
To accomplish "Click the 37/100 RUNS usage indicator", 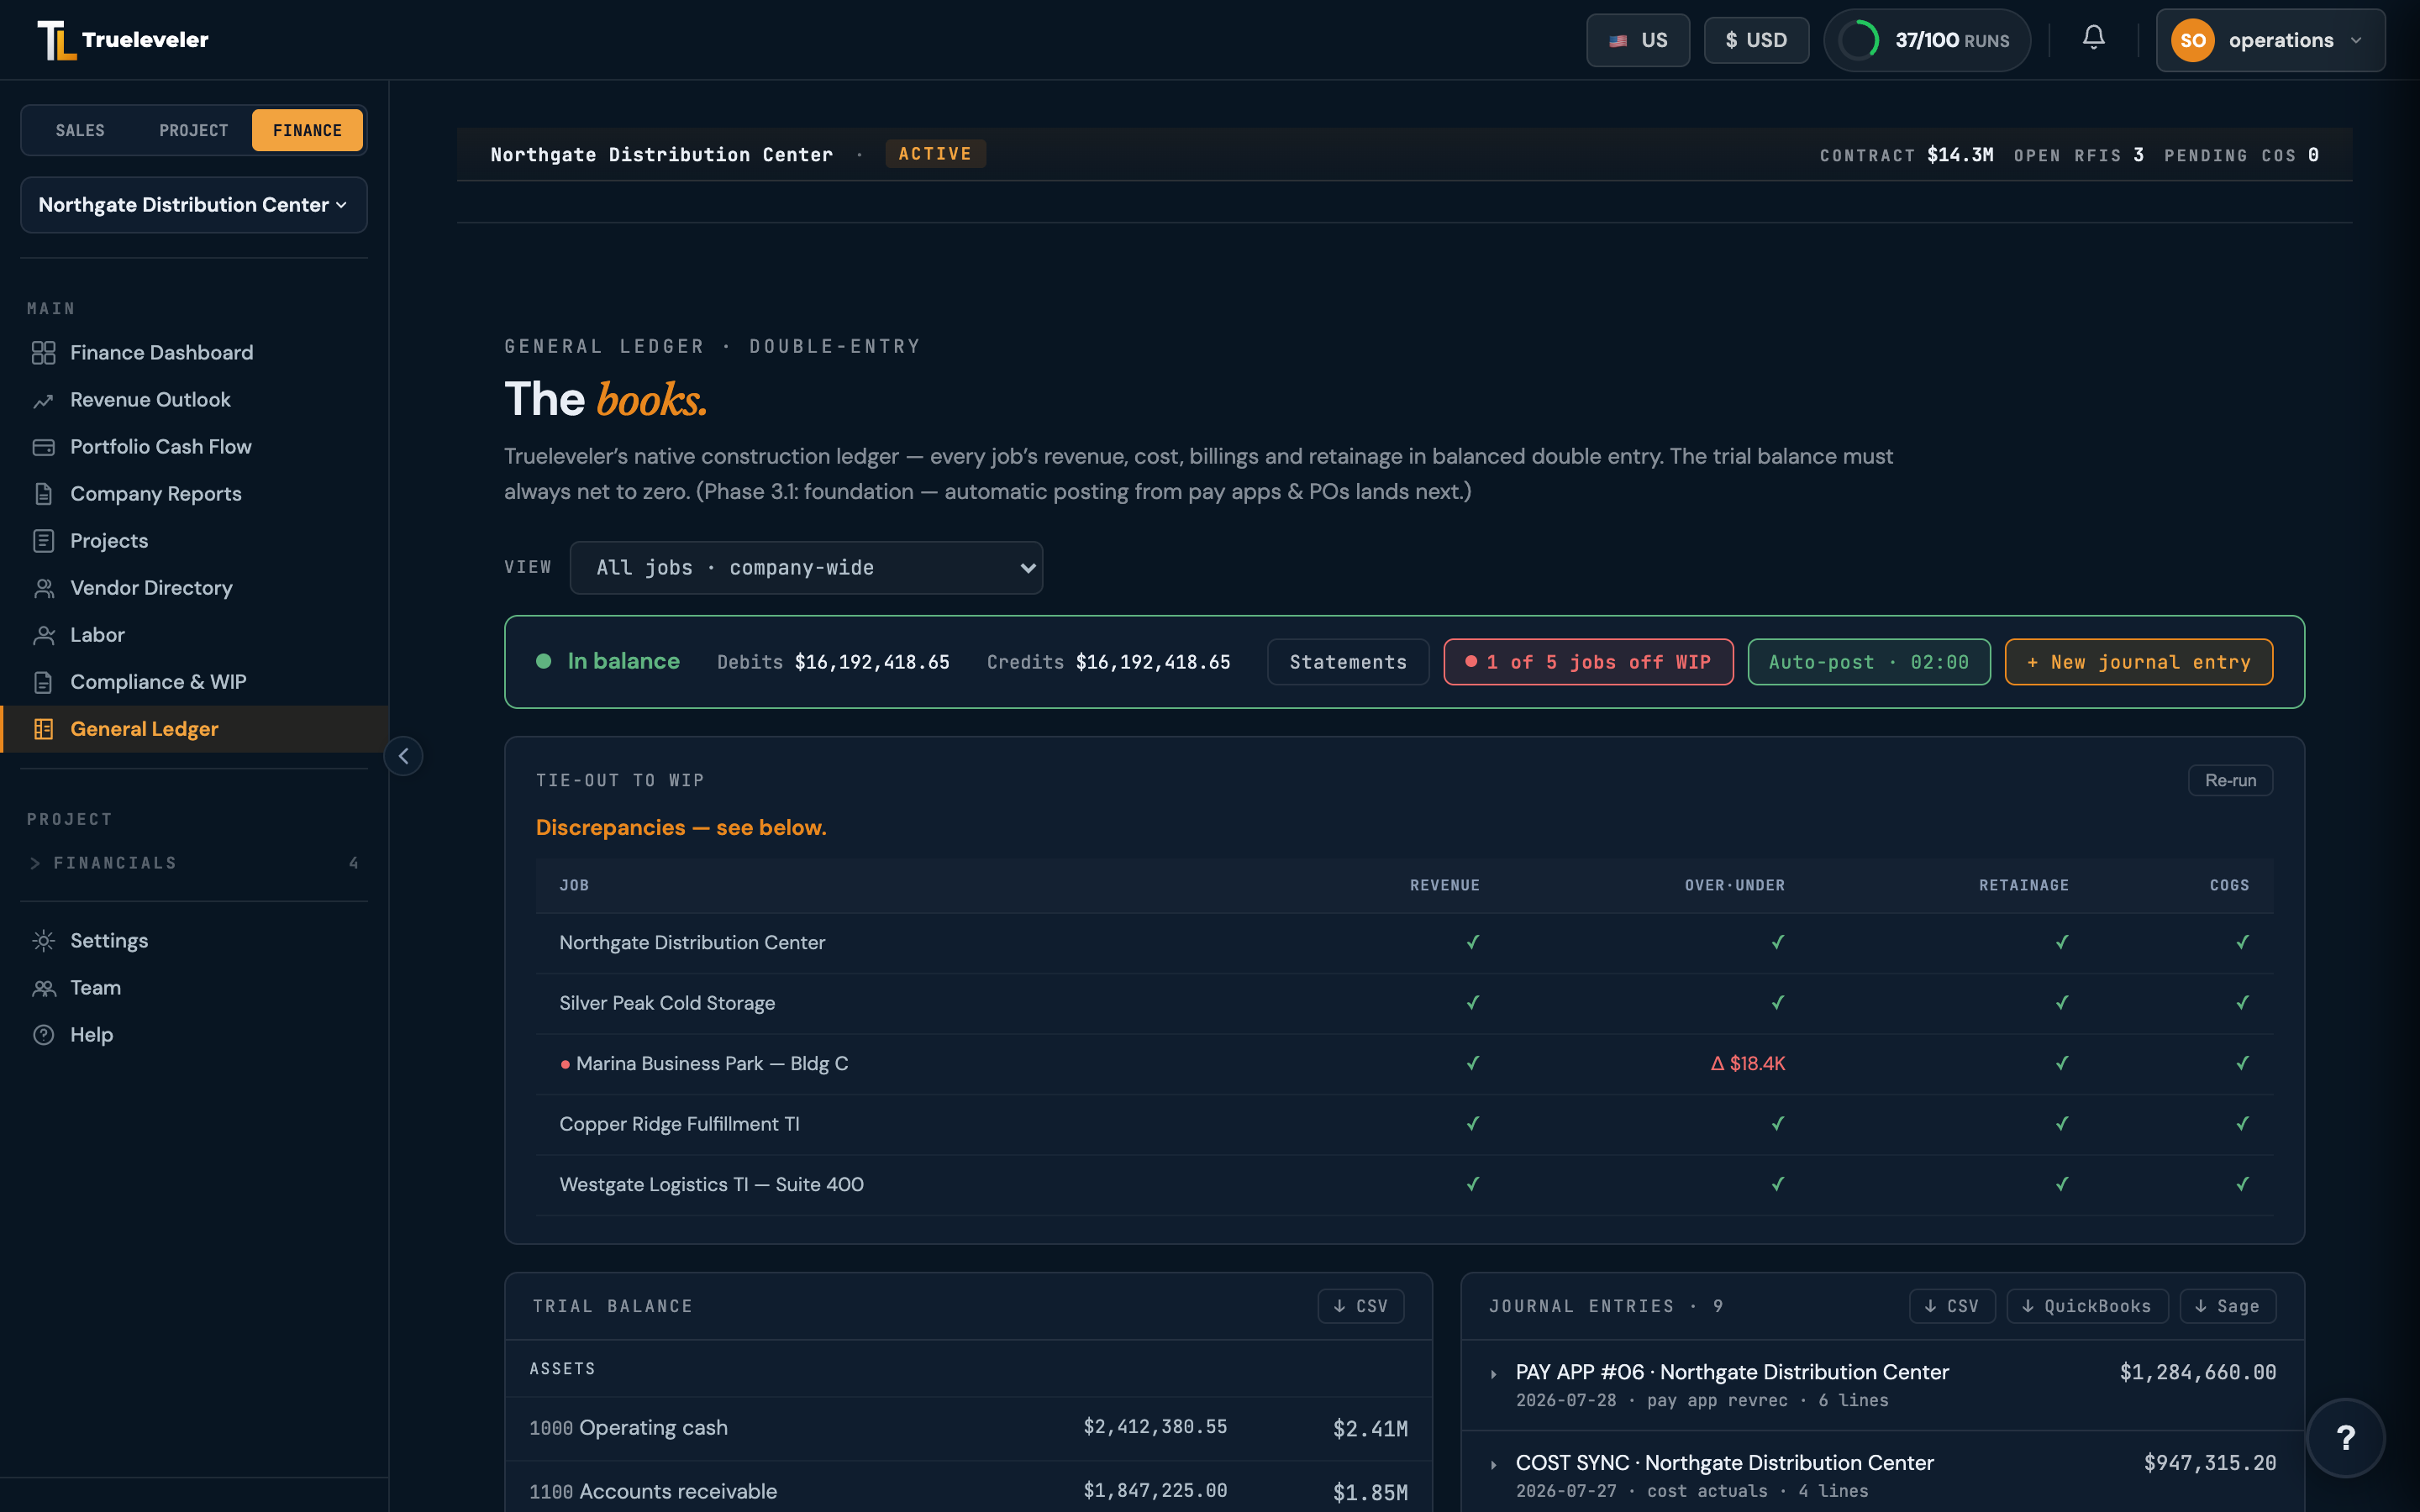I will 1926,40.
